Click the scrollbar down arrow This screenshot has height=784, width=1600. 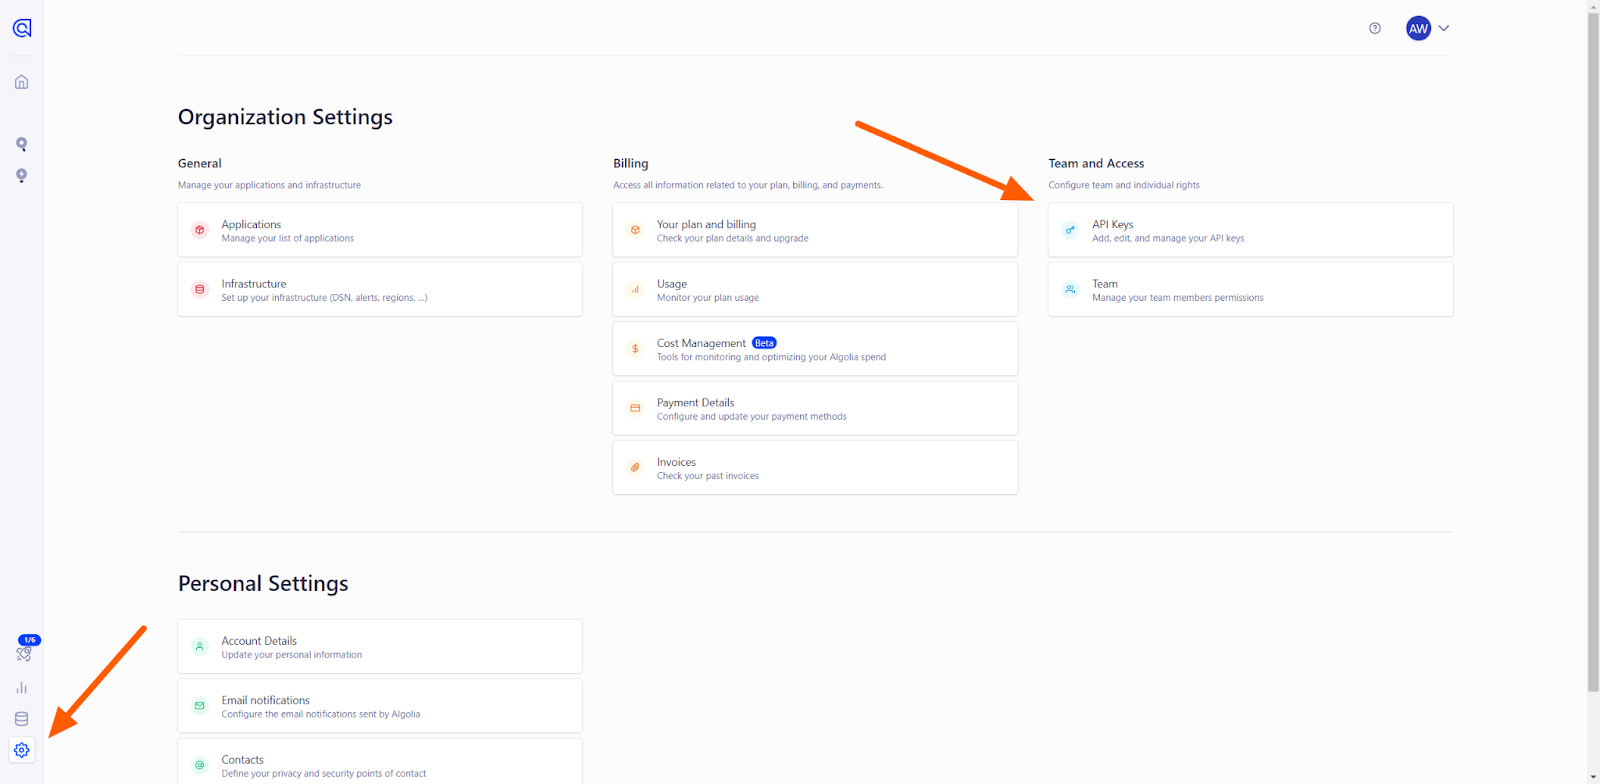[x=1593, y=777]
